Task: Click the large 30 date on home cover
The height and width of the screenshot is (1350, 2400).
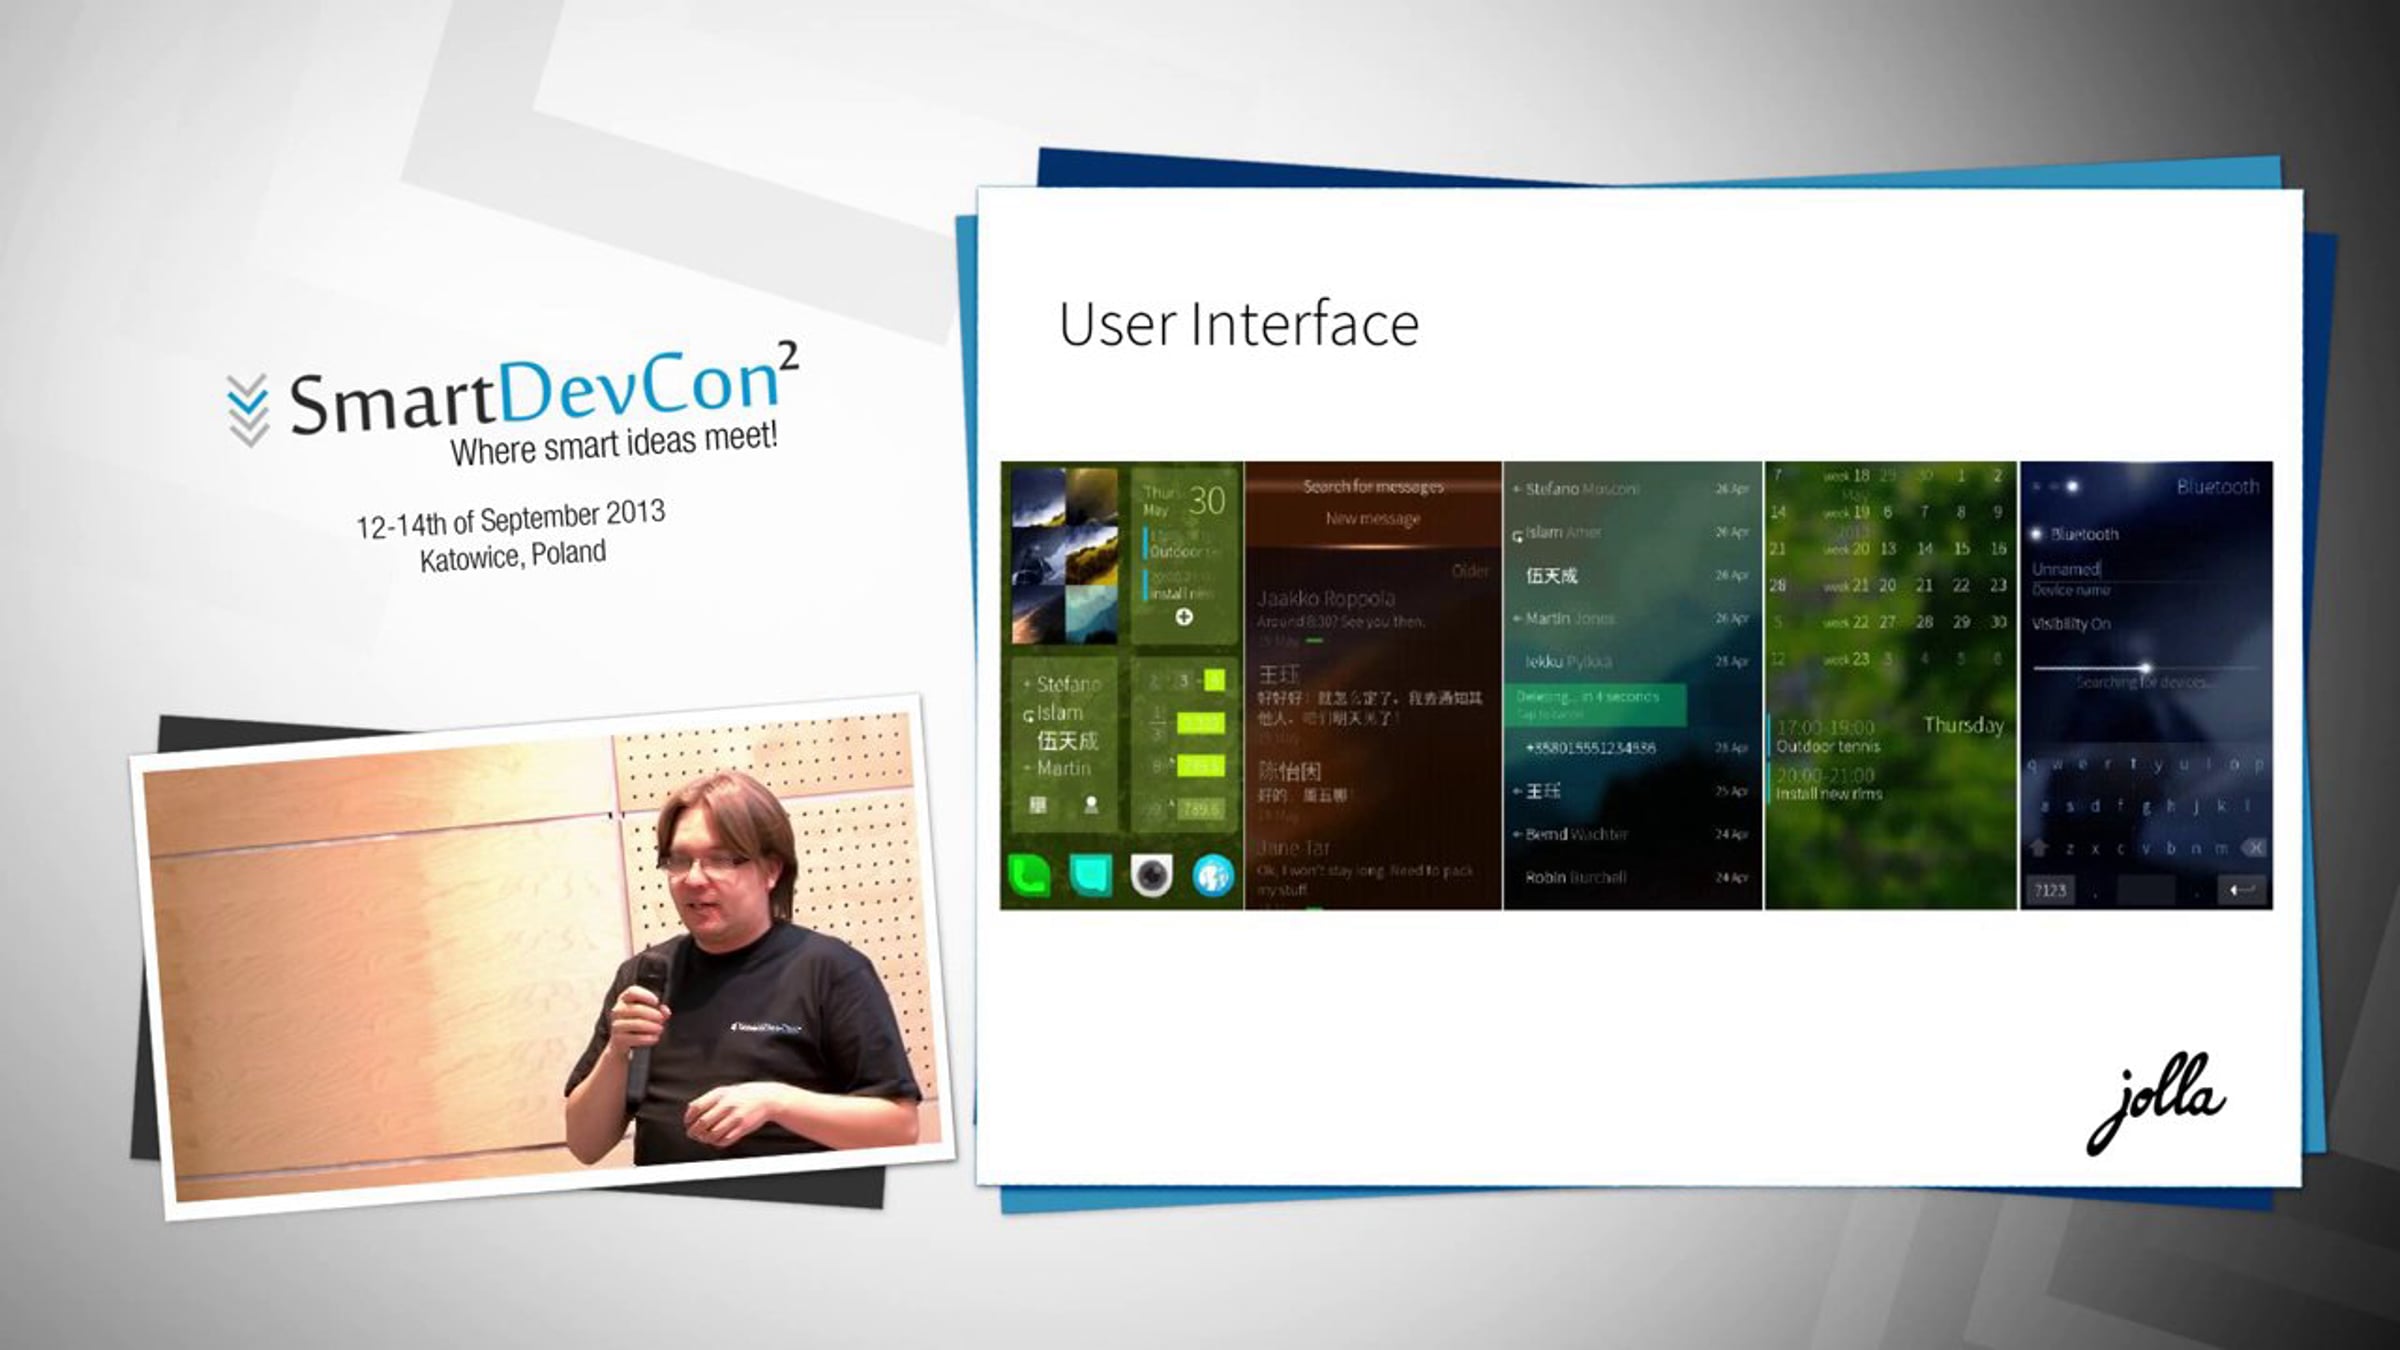Action: tap(1207, 501)
